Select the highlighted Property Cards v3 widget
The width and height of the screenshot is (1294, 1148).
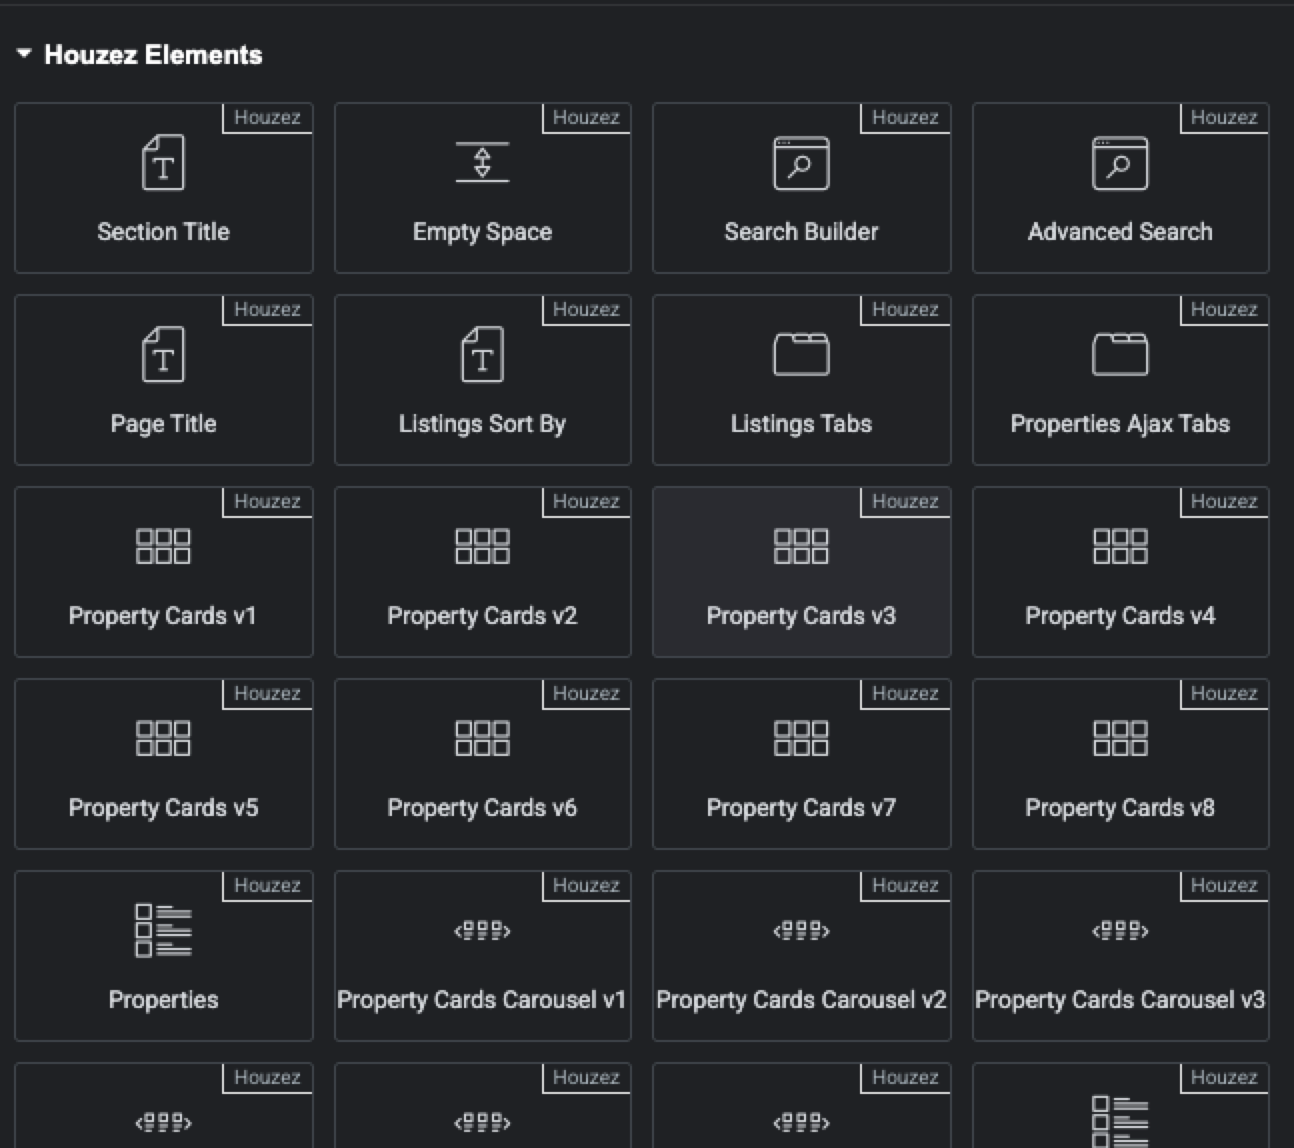(801, 572)
